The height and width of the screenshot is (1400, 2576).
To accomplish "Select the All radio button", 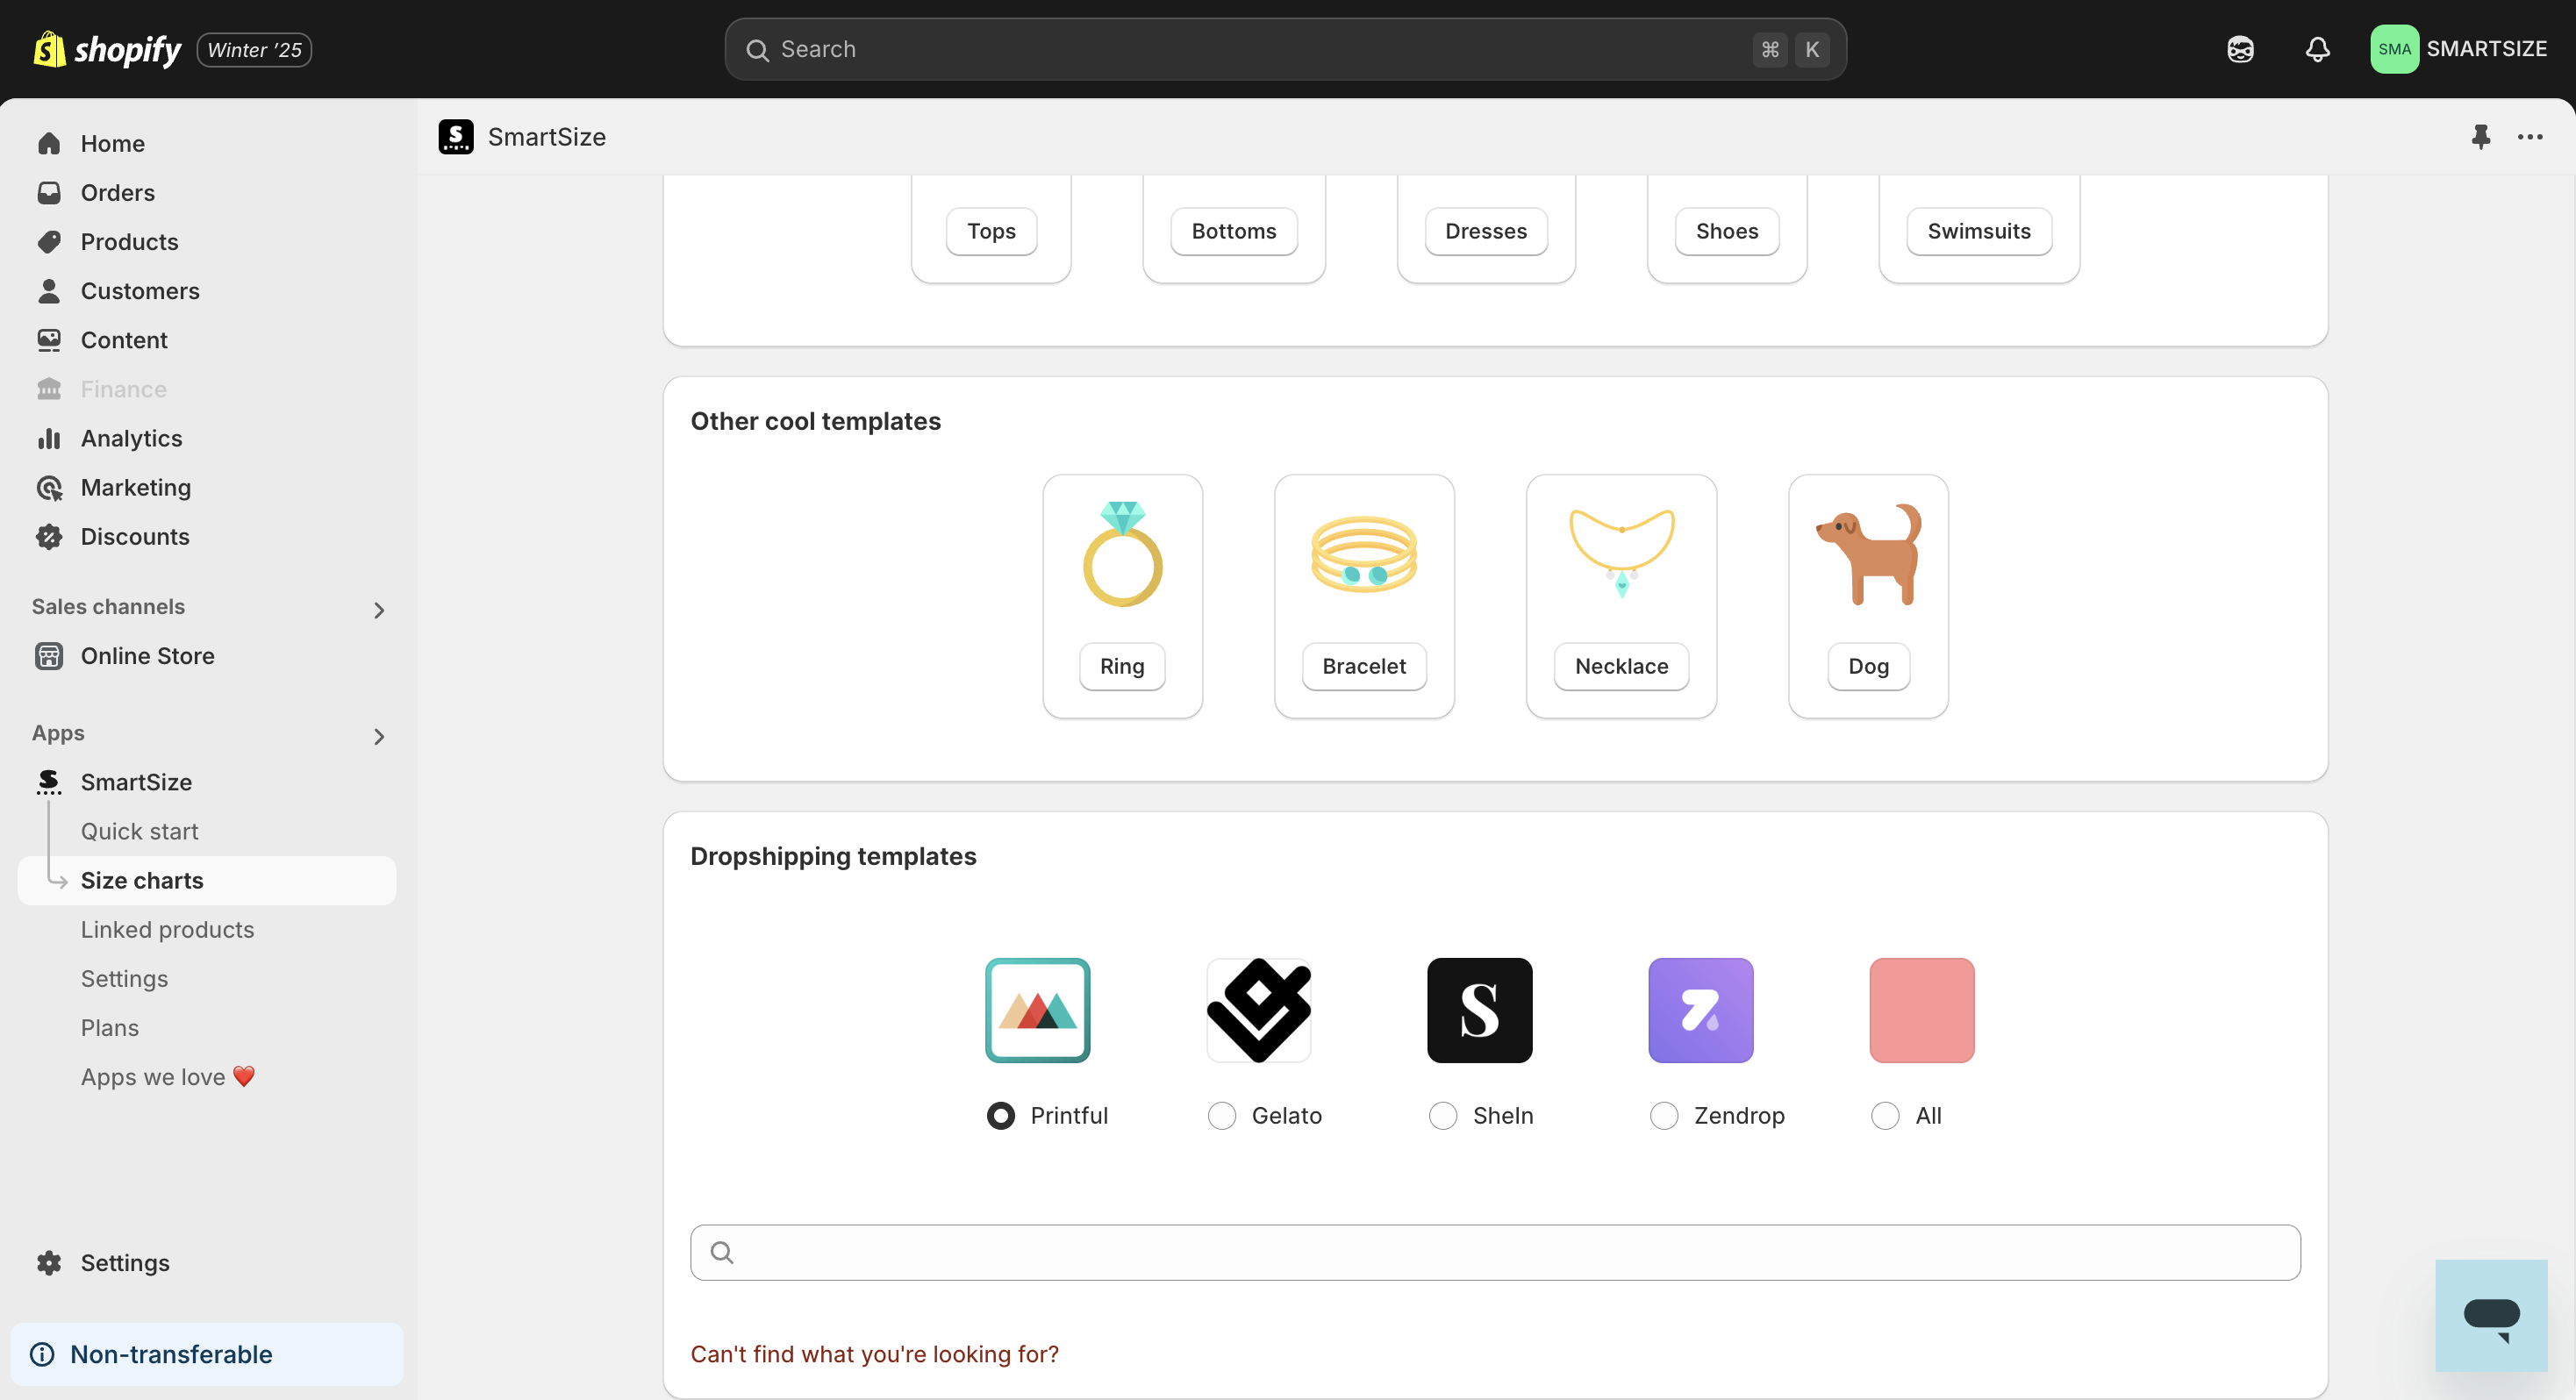I will [x=1884, y=1115].
